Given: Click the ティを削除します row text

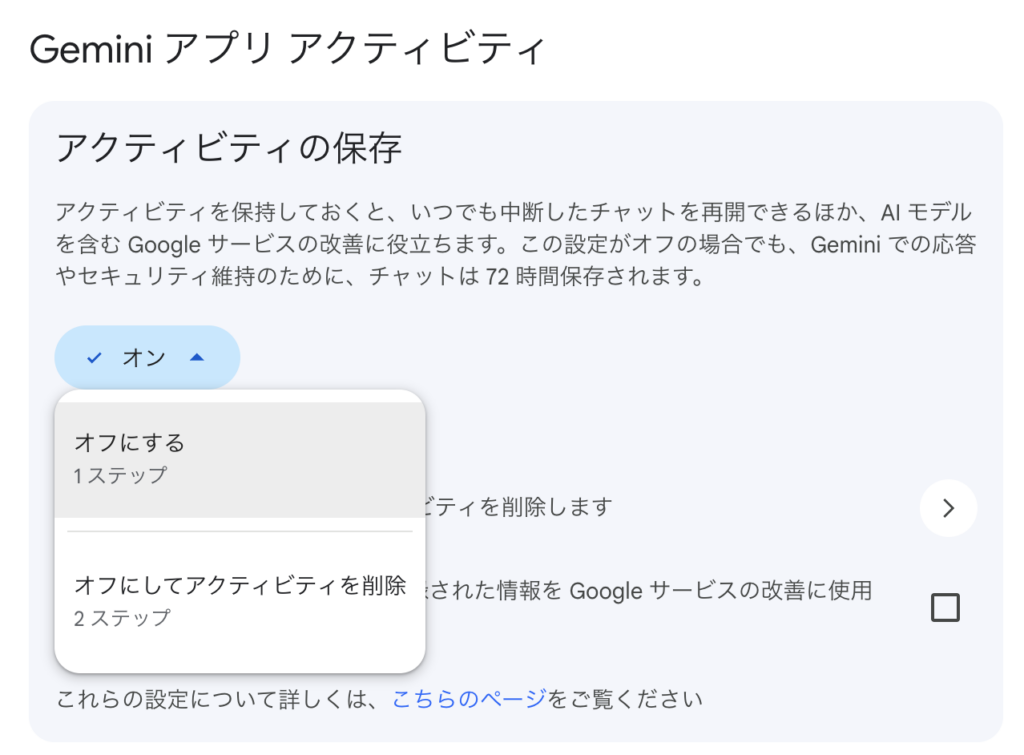Looking at the screenshot, I should point(518,507).
